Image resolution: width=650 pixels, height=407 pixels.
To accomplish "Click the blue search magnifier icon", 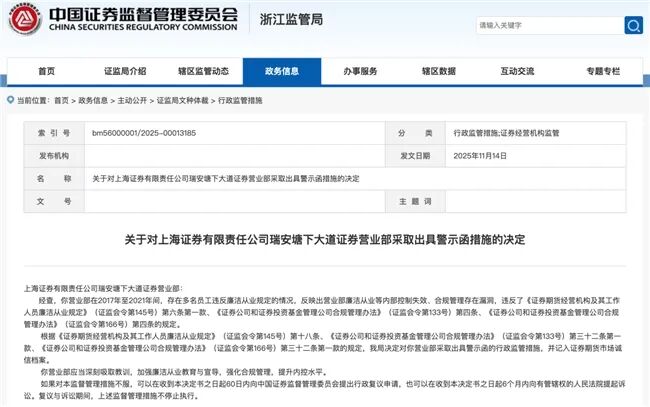I will coord(633,25).
